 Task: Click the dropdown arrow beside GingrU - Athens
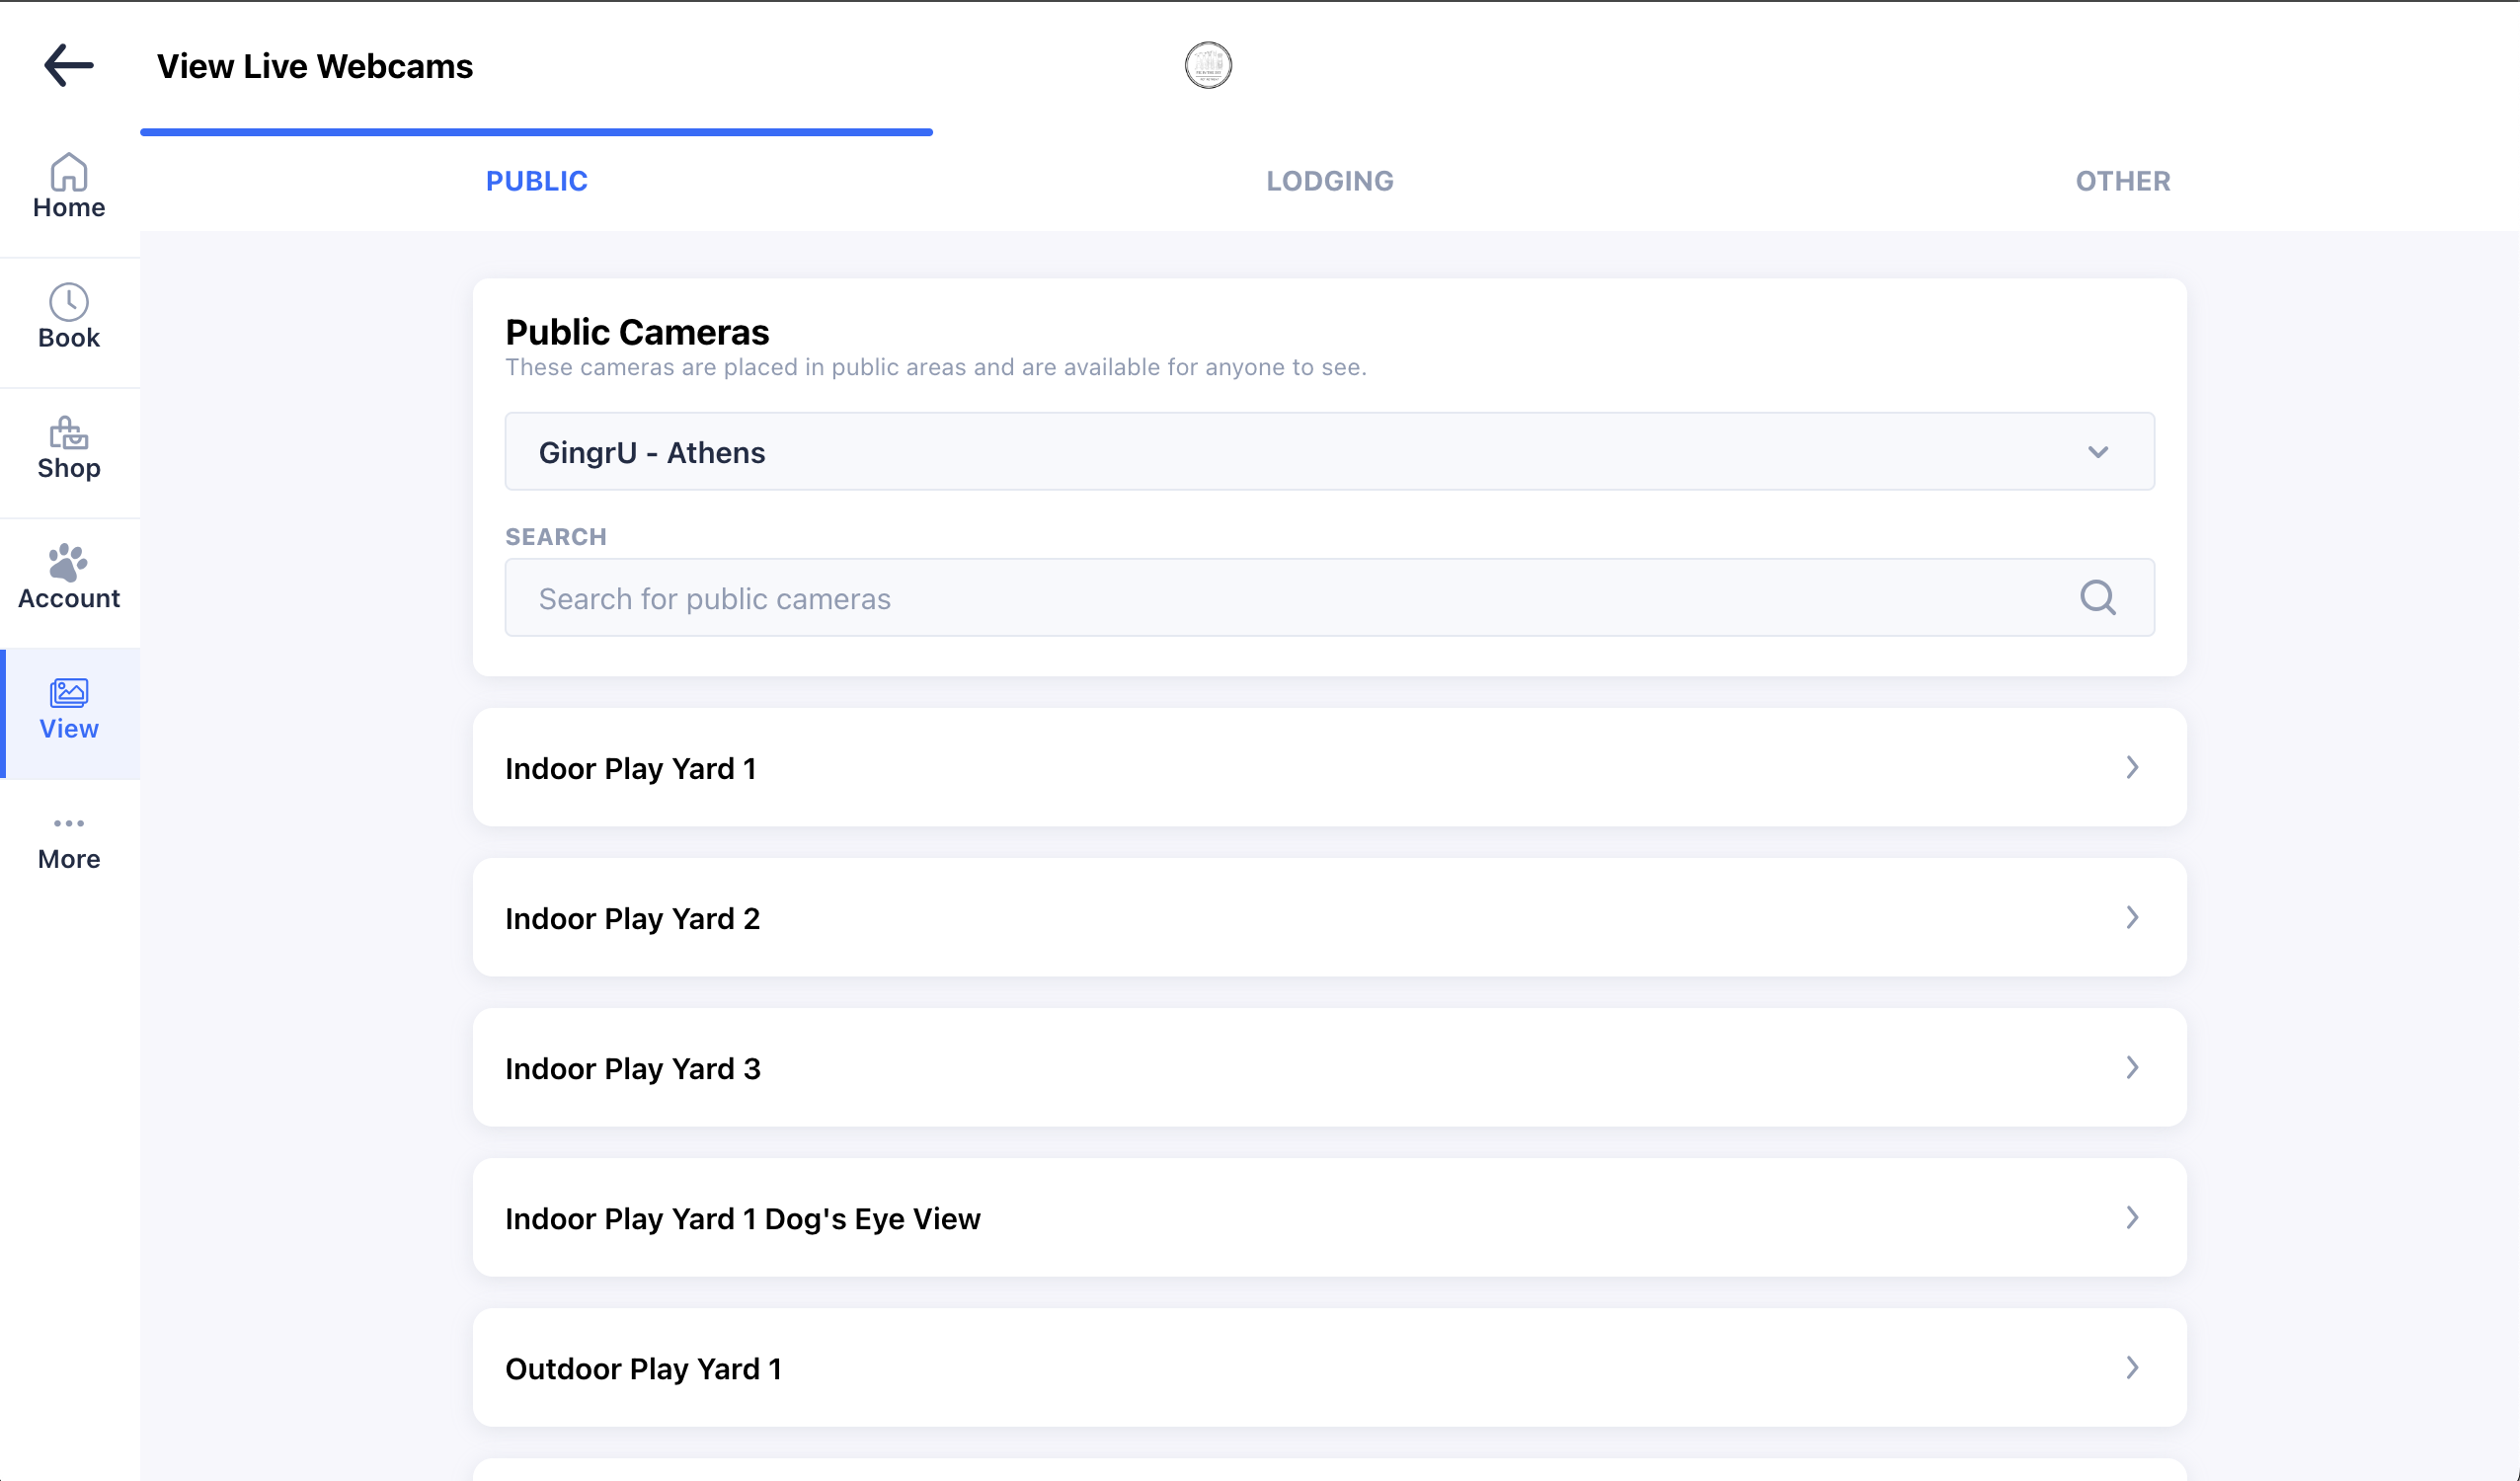[x=2097, y=452]
